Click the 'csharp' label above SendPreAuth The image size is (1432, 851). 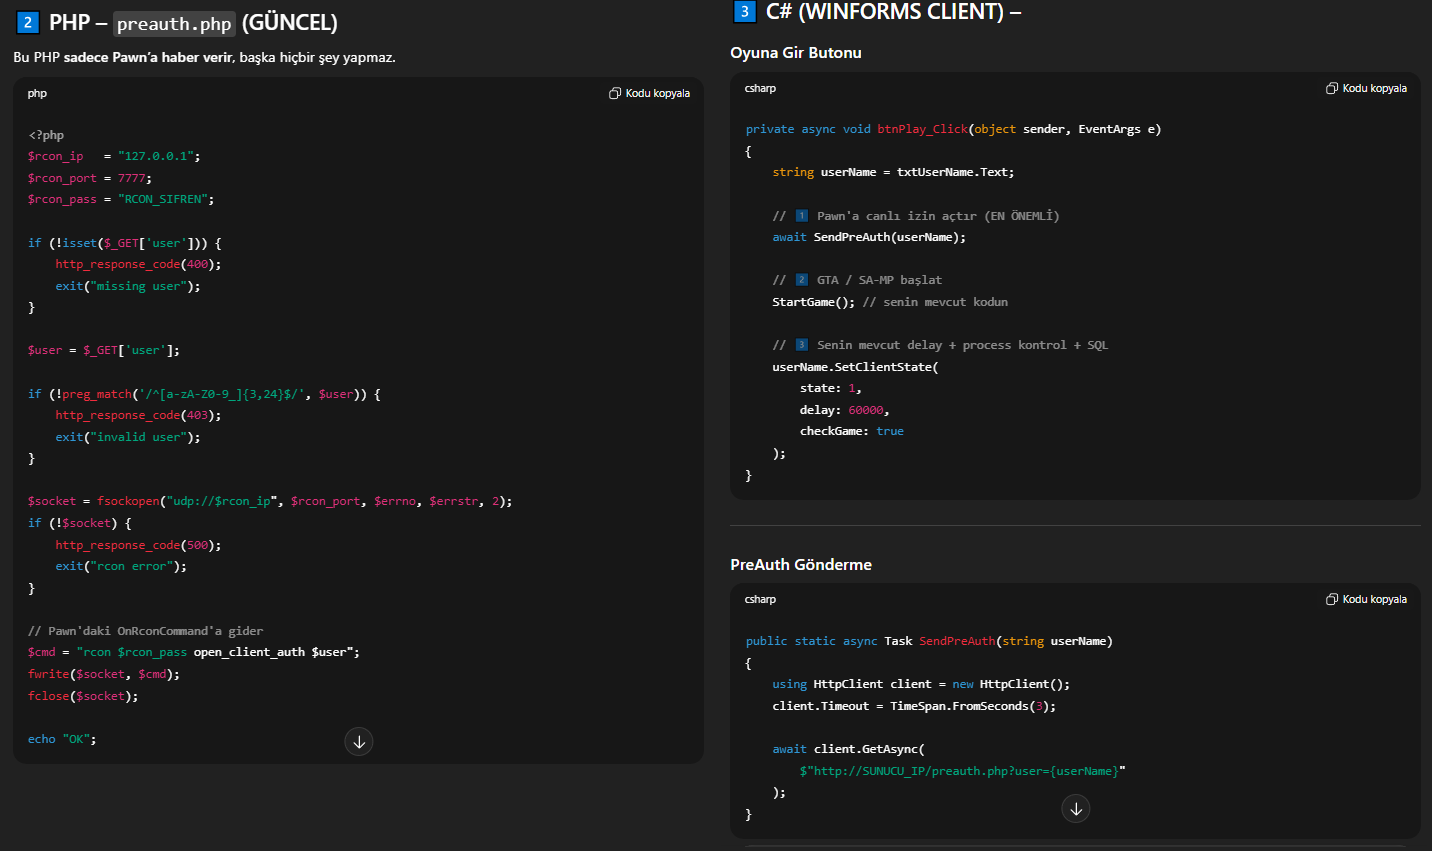click(x=760, y=599)
